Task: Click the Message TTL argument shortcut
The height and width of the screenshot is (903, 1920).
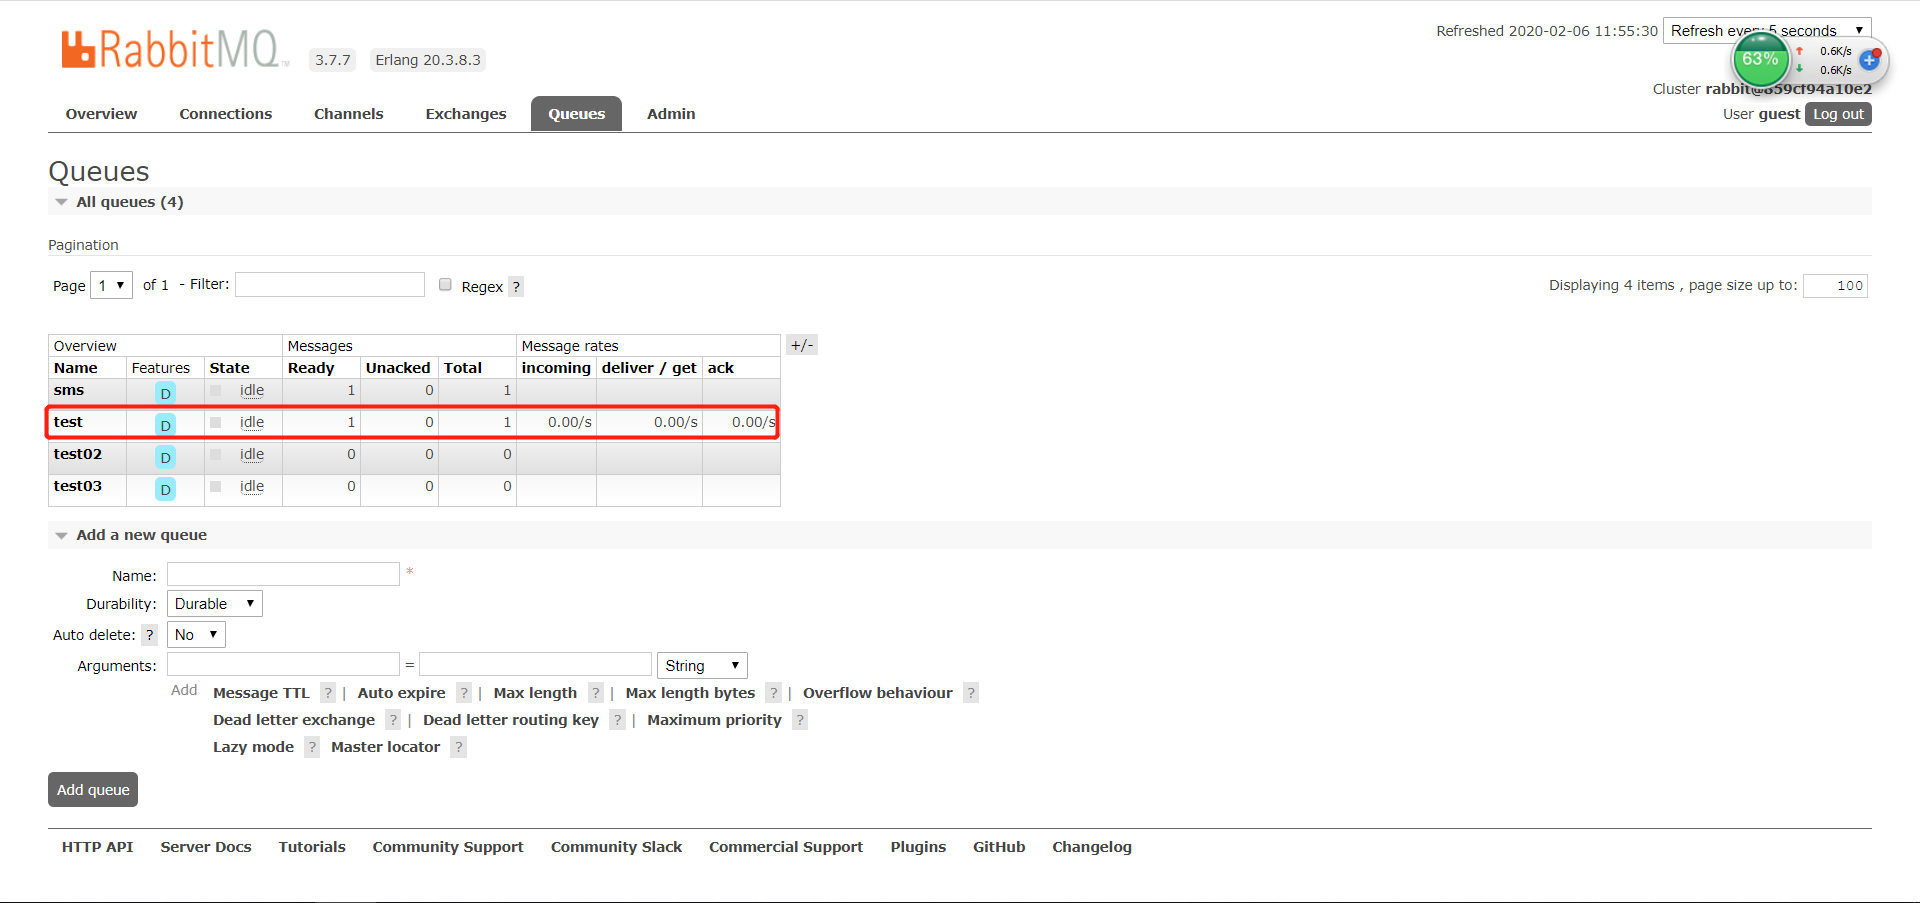Action: [261, 693]
